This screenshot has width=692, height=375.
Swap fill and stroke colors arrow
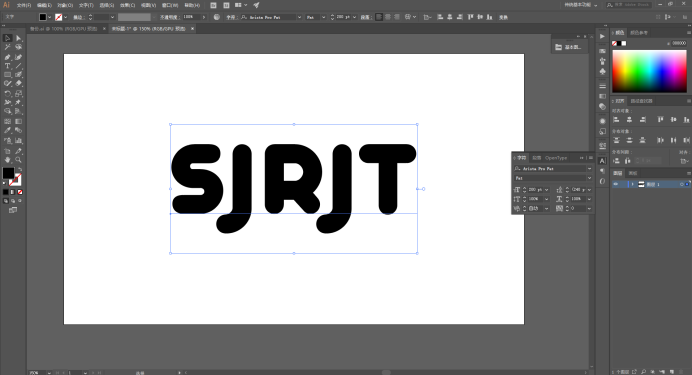[20, 169]
